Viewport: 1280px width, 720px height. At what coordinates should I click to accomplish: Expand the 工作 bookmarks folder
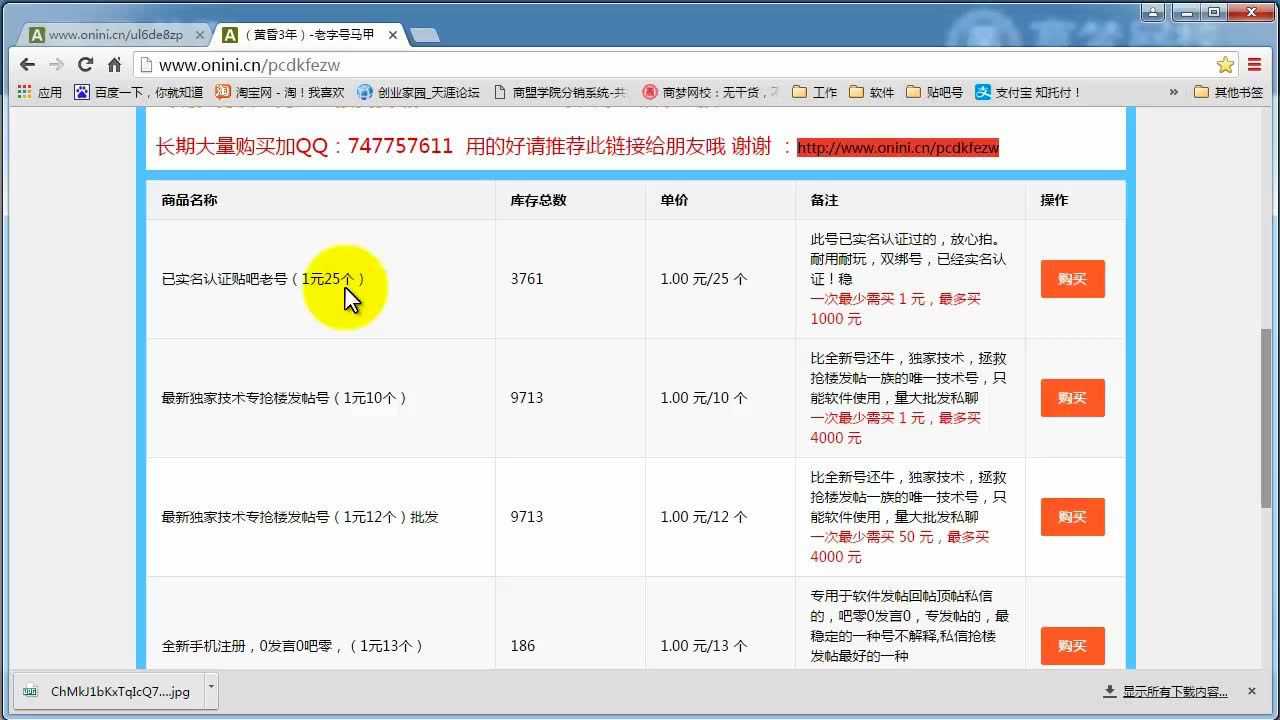815,92
